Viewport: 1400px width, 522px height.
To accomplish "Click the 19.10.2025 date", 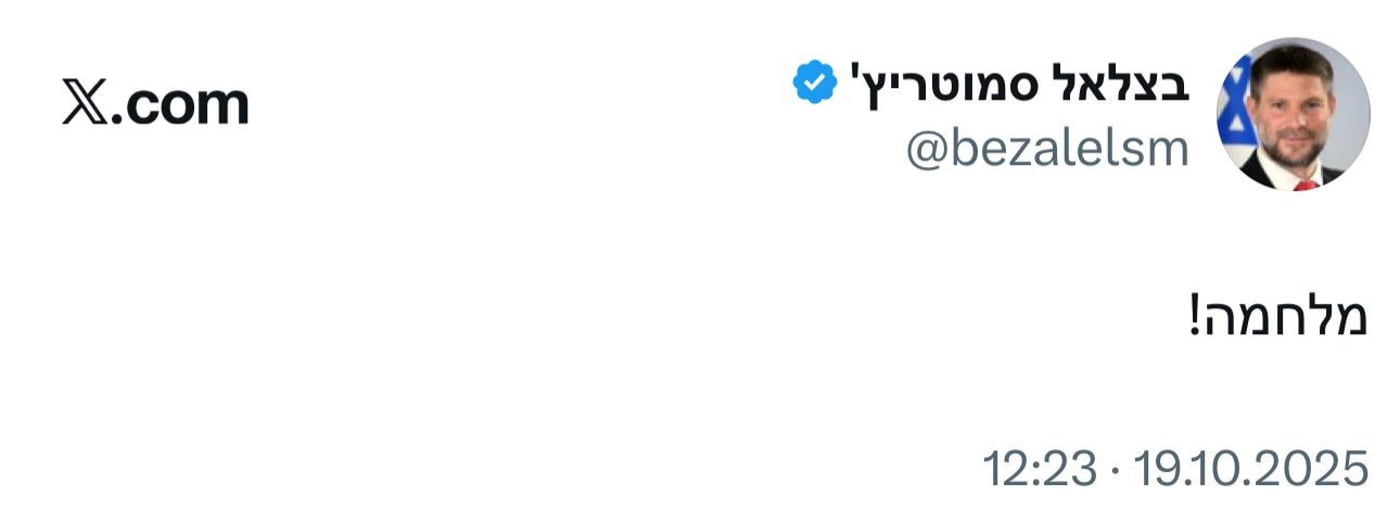I will click(x=1249, y=468).
